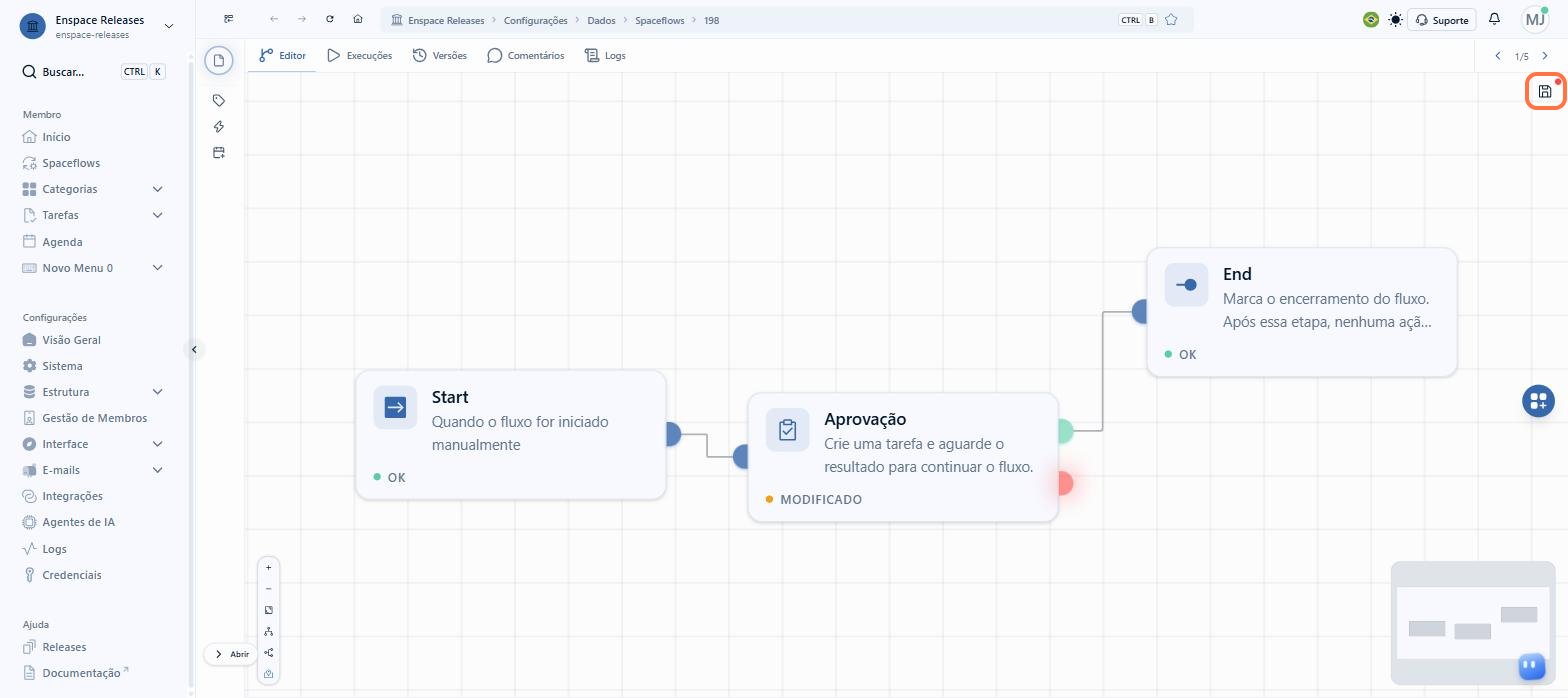
Task: Click the Suporte button
Action: (1442, 20)
